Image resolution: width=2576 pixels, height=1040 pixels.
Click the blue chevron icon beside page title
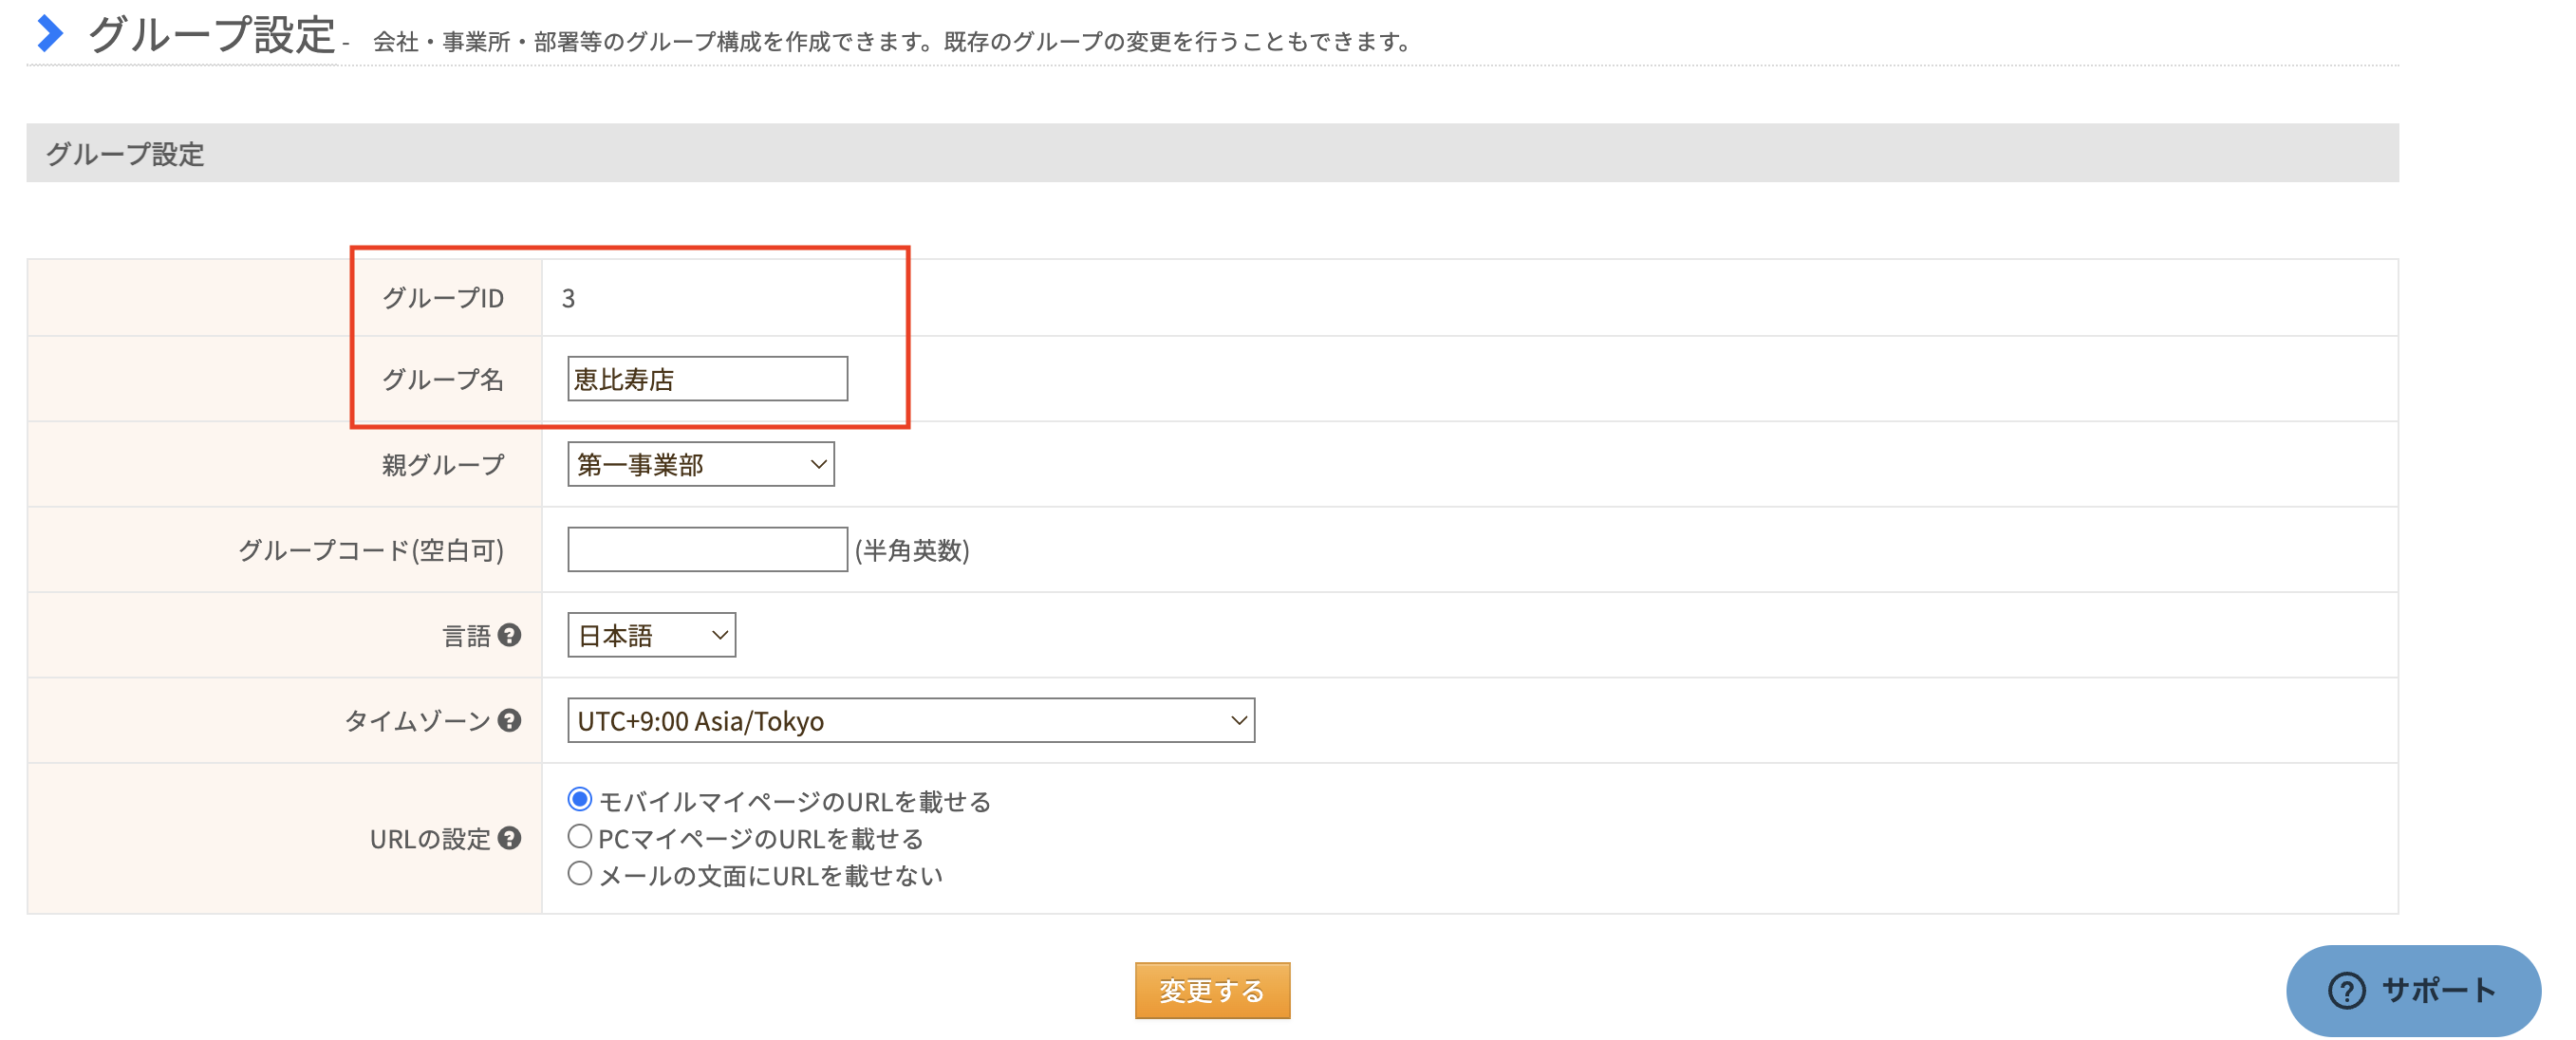[50, 33]
